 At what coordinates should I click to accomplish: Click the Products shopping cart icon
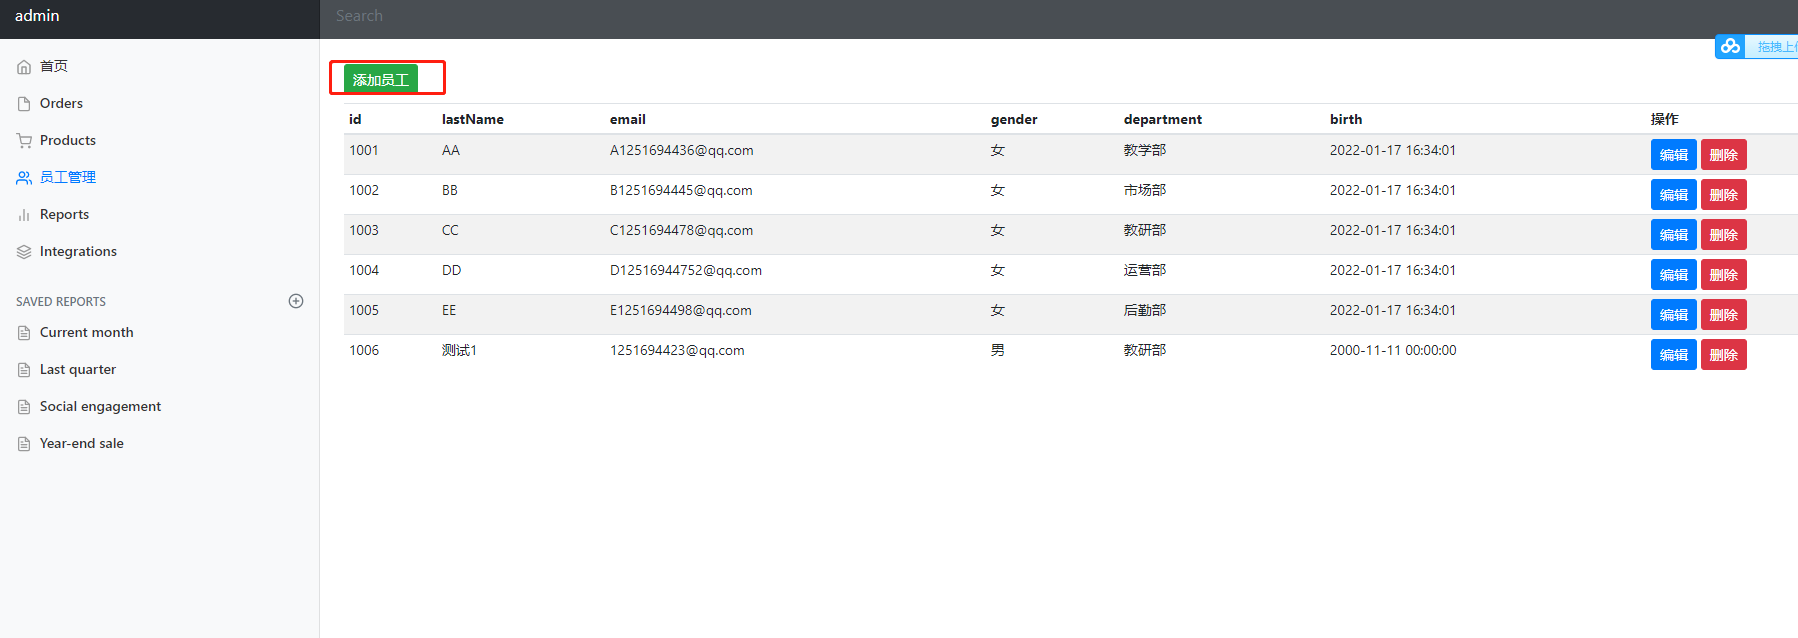(x=24, y=141)
